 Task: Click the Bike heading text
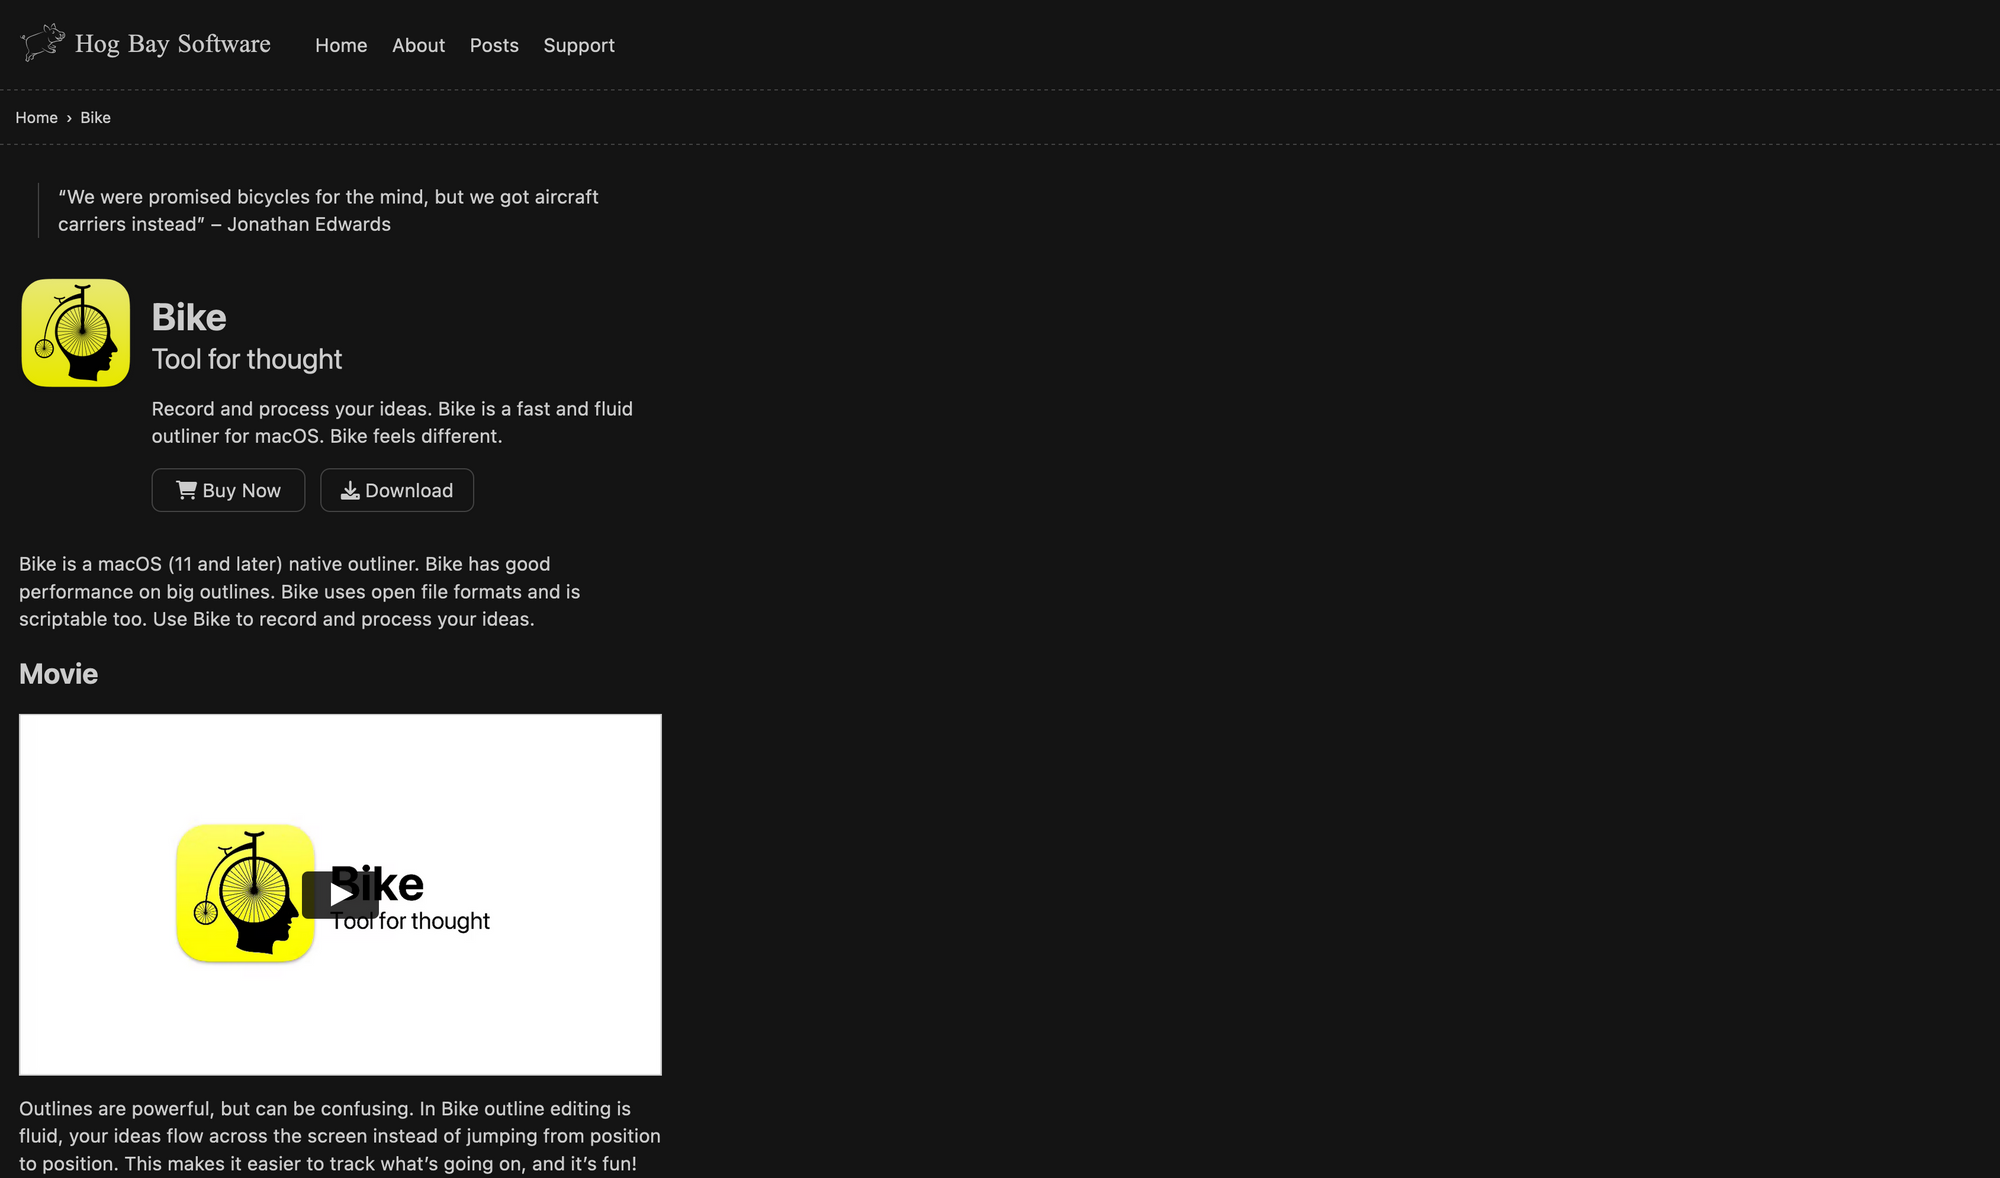click(189, 317)
